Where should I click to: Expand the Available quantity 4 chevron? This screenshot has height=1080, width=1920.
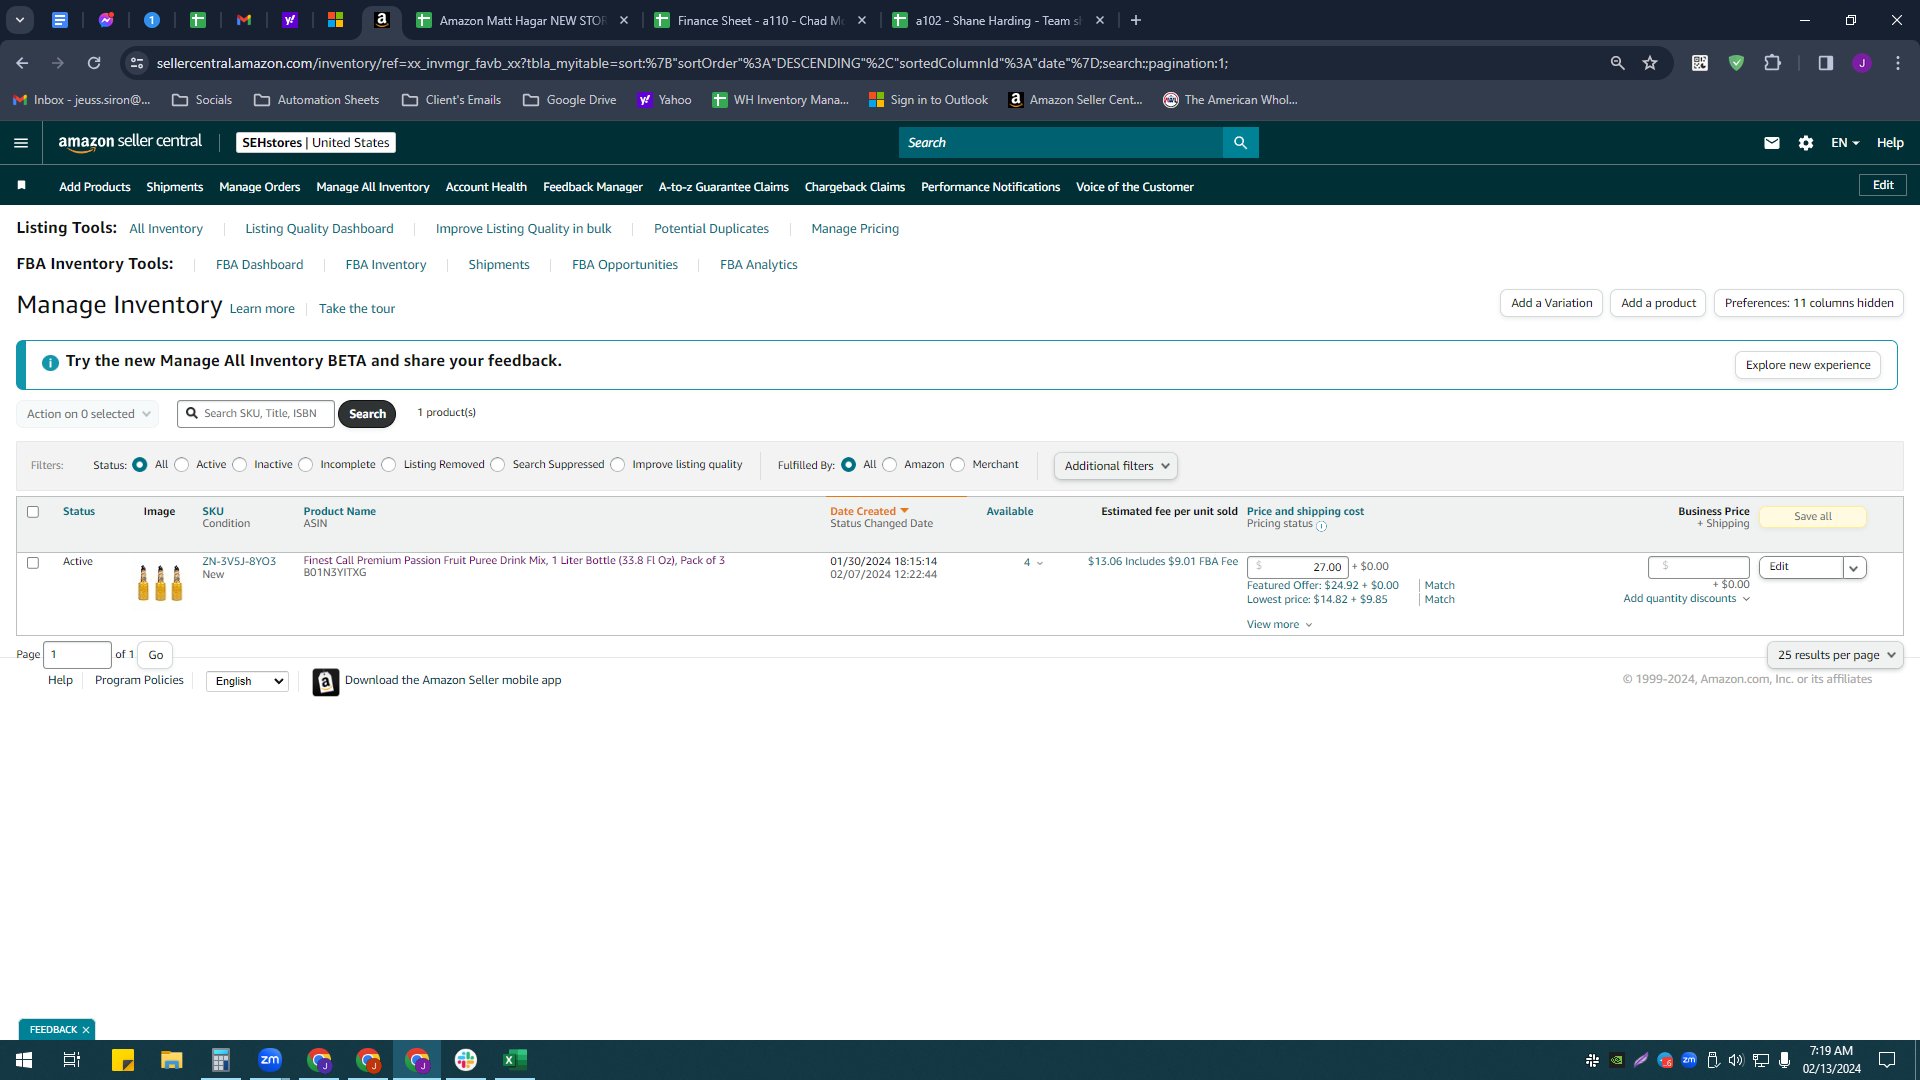1040,563
